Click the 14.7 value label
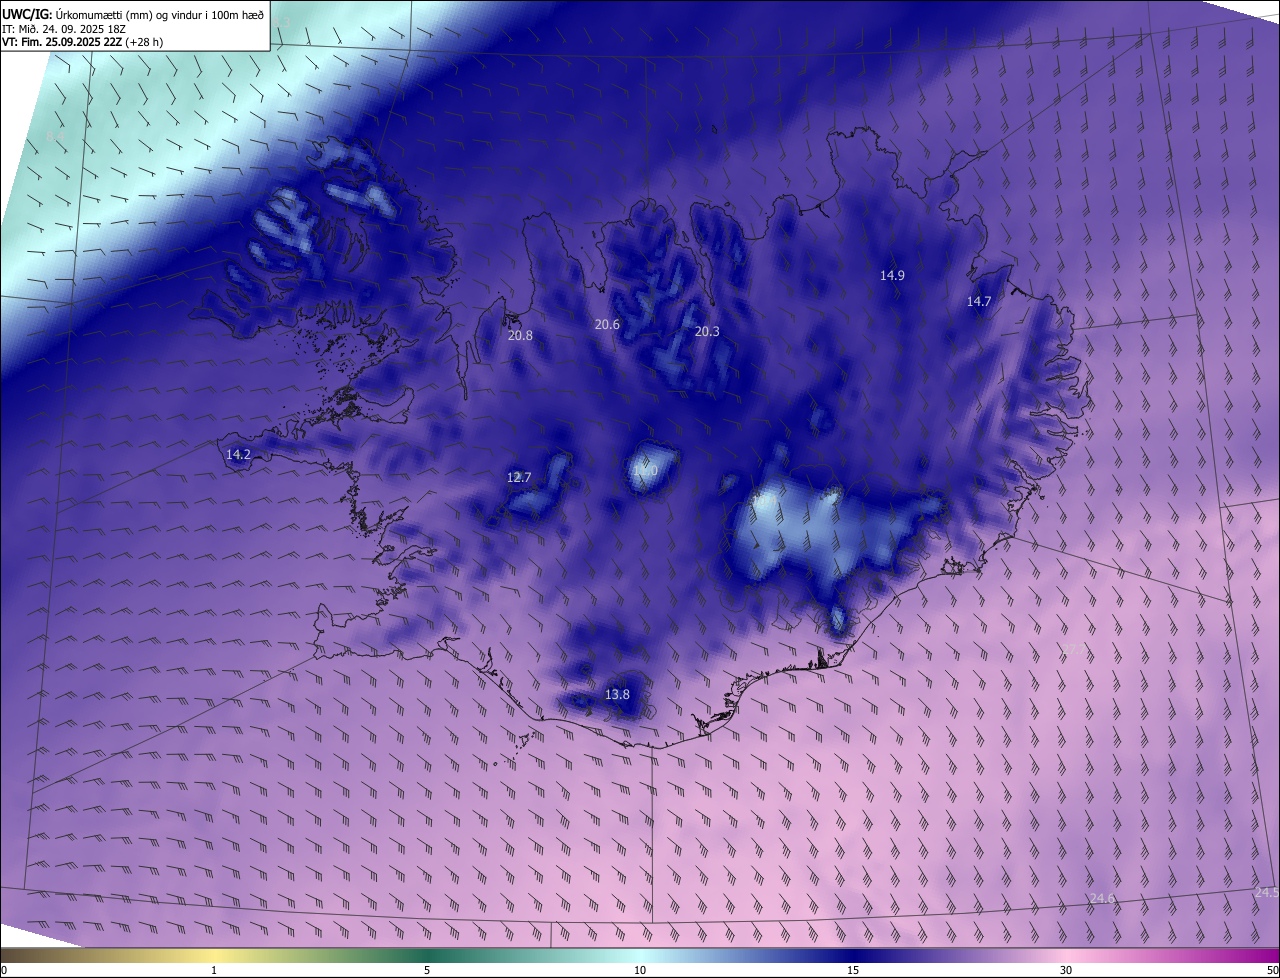Viewport: 1280px width, 978px height. tap(979, 302)
